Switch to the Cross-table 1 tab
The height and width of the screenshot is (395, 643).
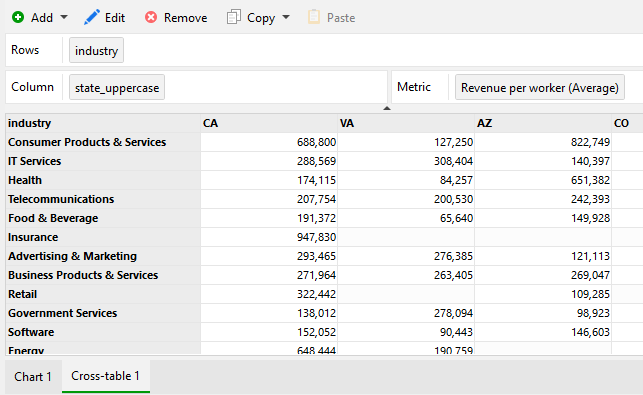105,376
